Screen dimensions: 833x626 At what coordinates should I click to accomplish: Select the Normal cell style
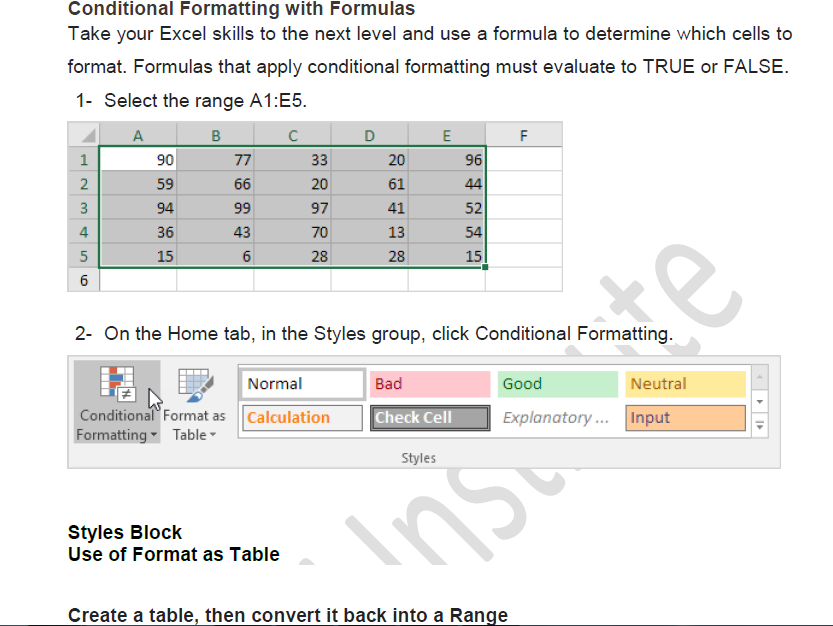[304, 384]
